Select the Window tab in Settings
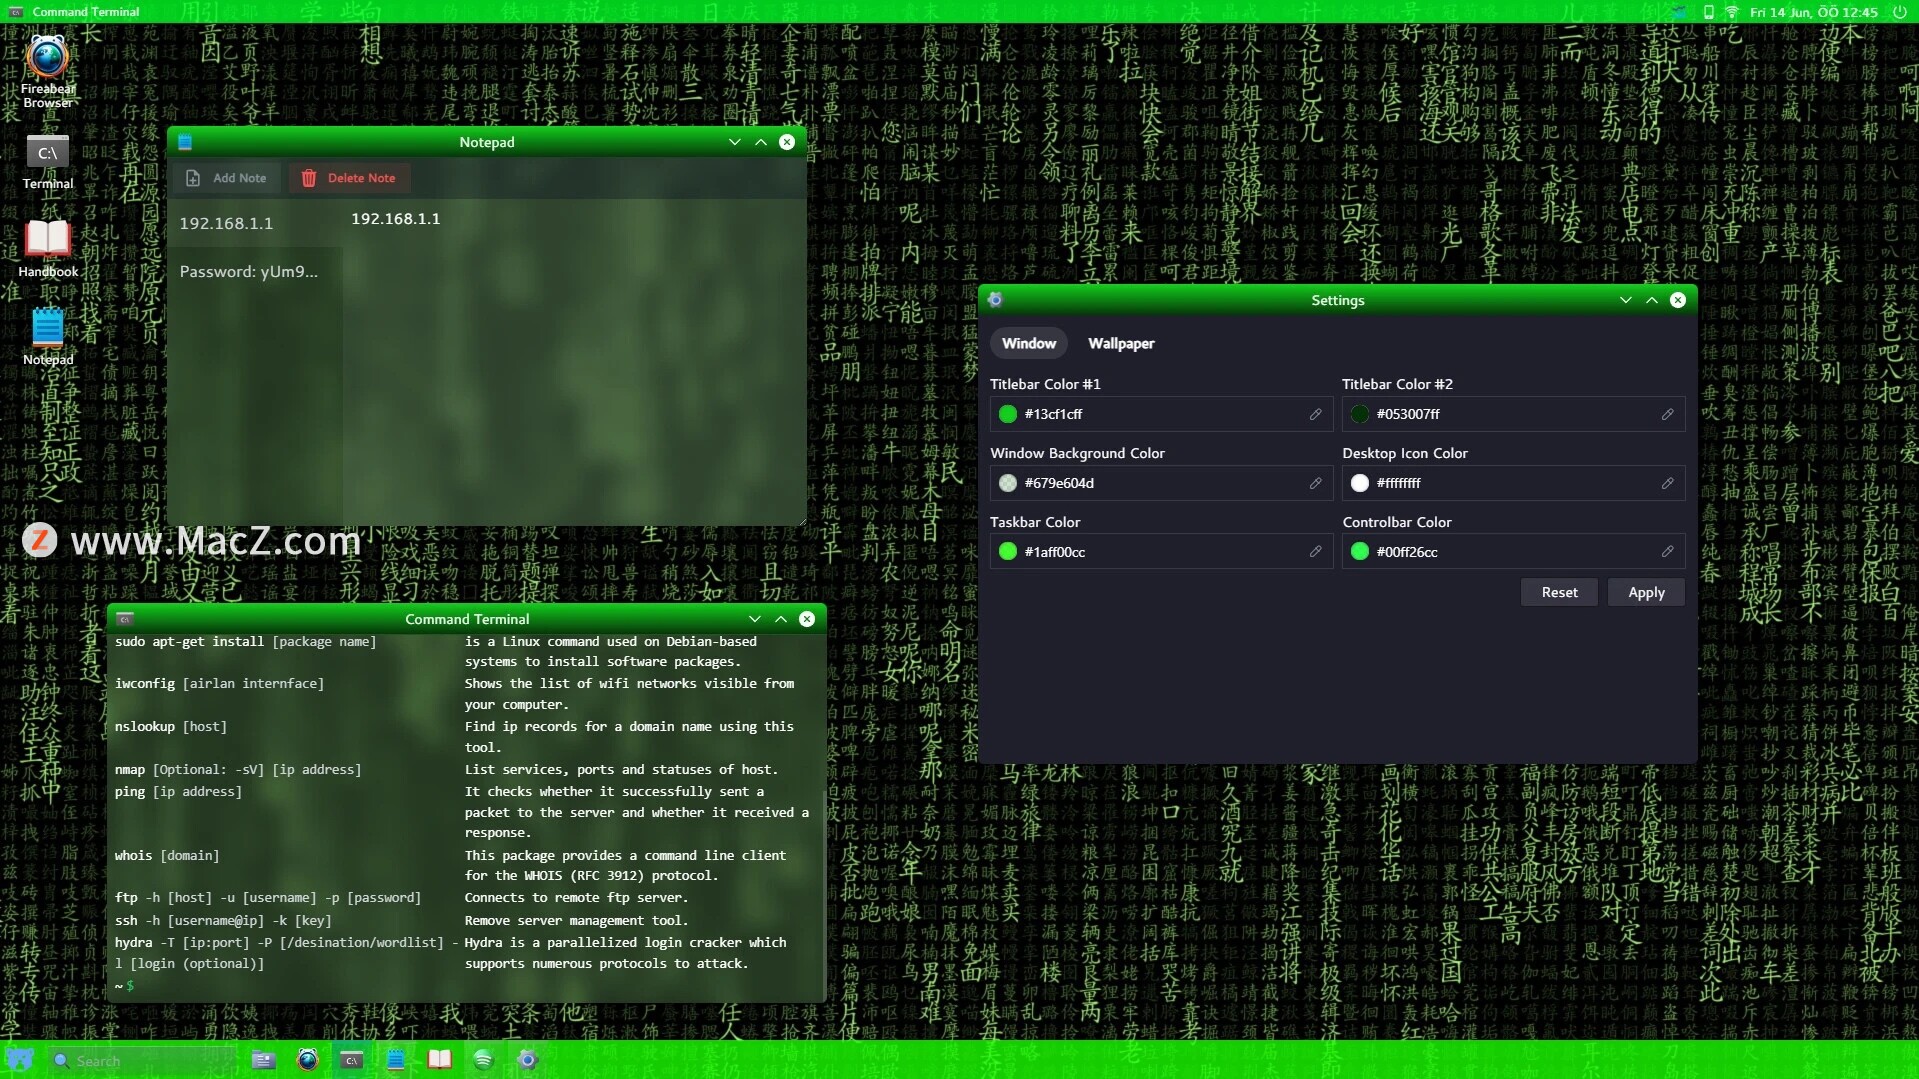This screenshot has width=1919, height=1079. click(1028, 343)
